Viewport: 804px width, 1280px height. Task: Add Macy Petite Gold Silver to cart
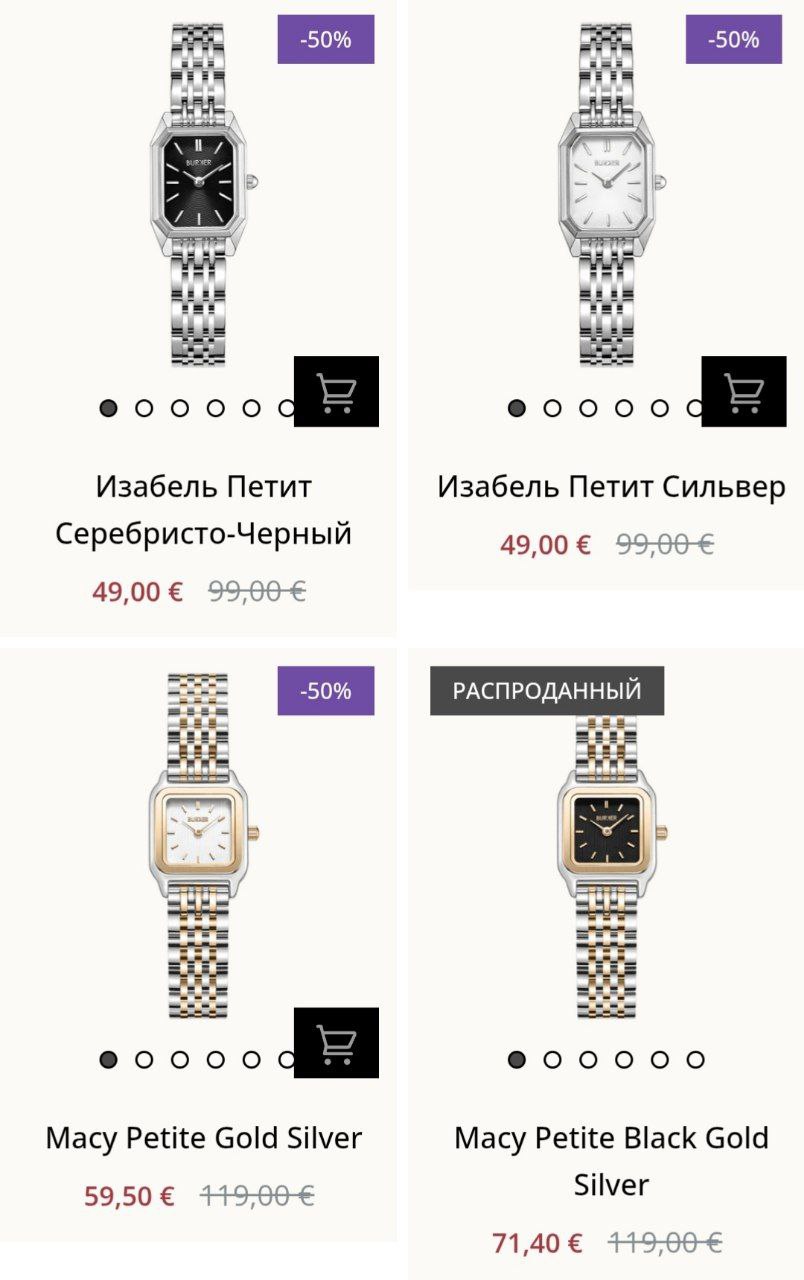point(336,1042)
